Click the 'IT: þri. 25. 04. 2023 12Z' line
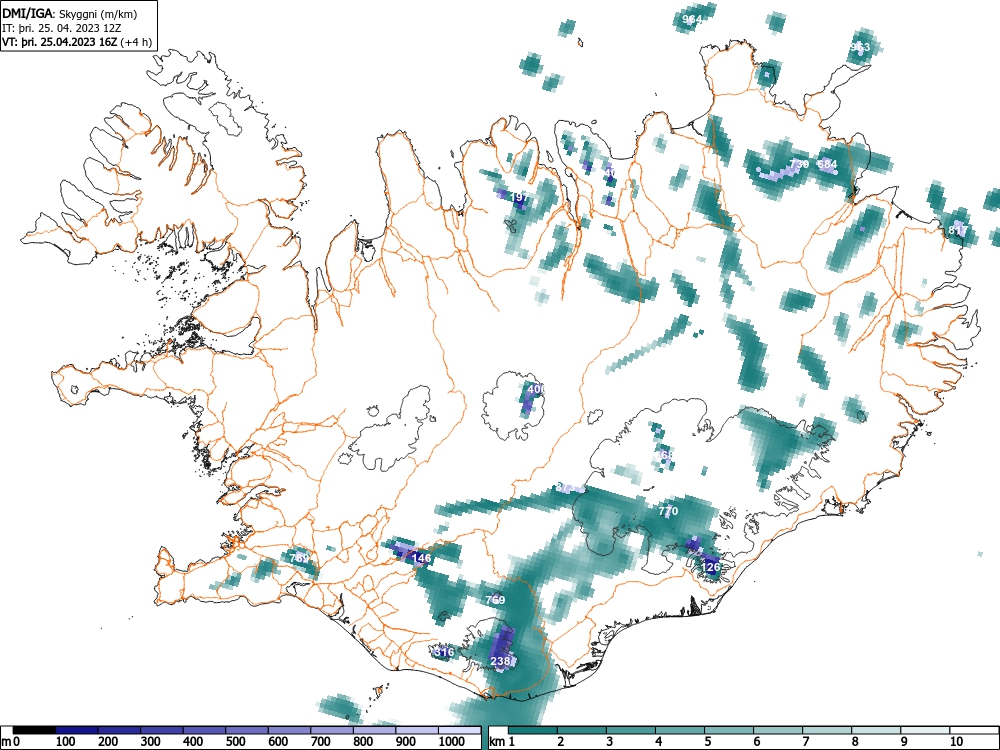 pos(62,28)
